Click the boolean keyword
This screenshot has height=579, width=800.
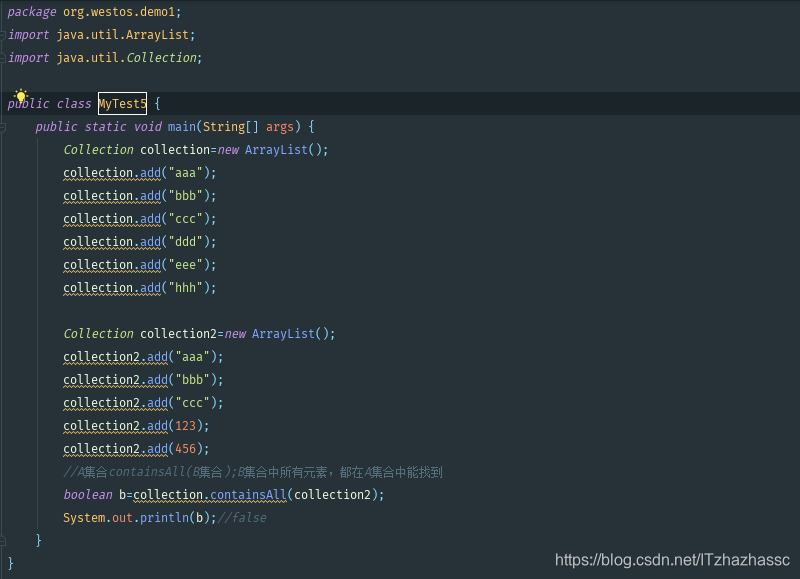tap(88, 495)
